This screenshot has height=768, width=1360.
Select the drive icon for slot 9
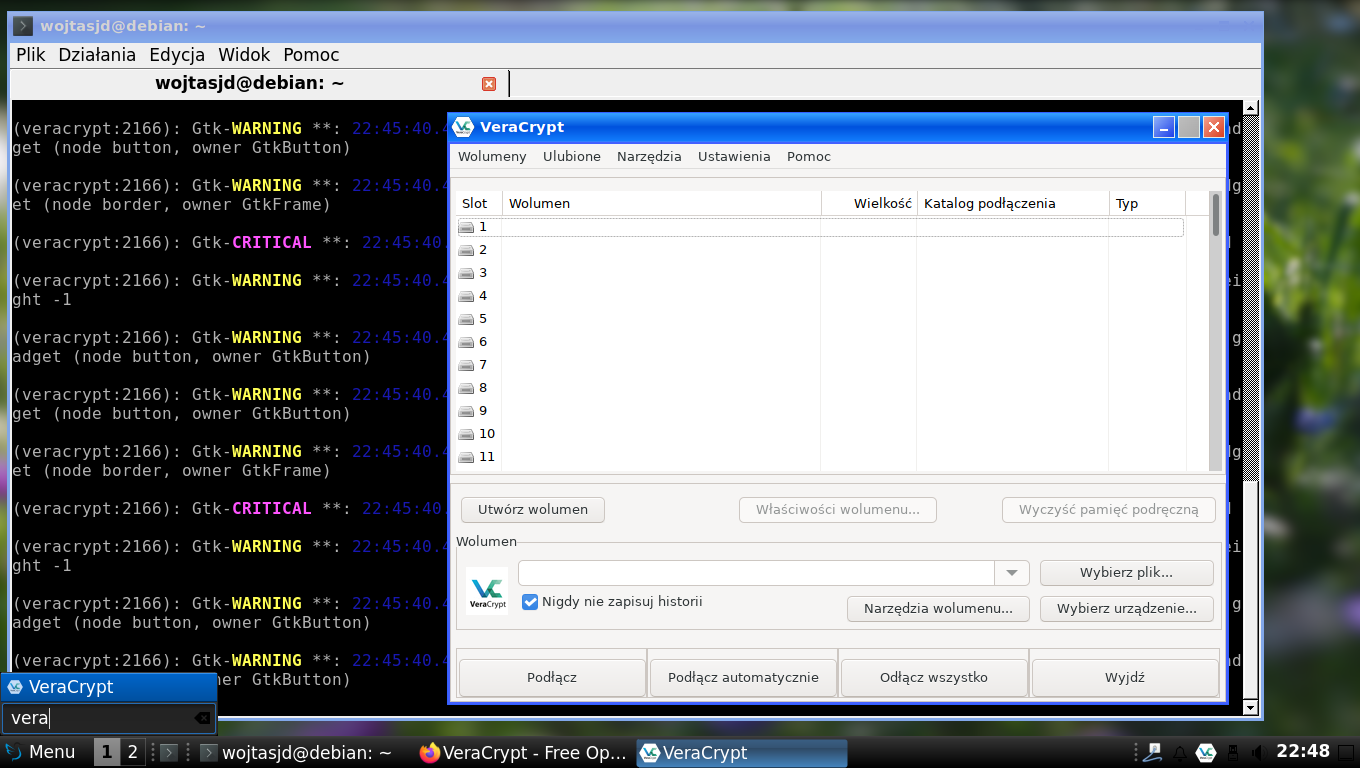[x=466, y=411]
